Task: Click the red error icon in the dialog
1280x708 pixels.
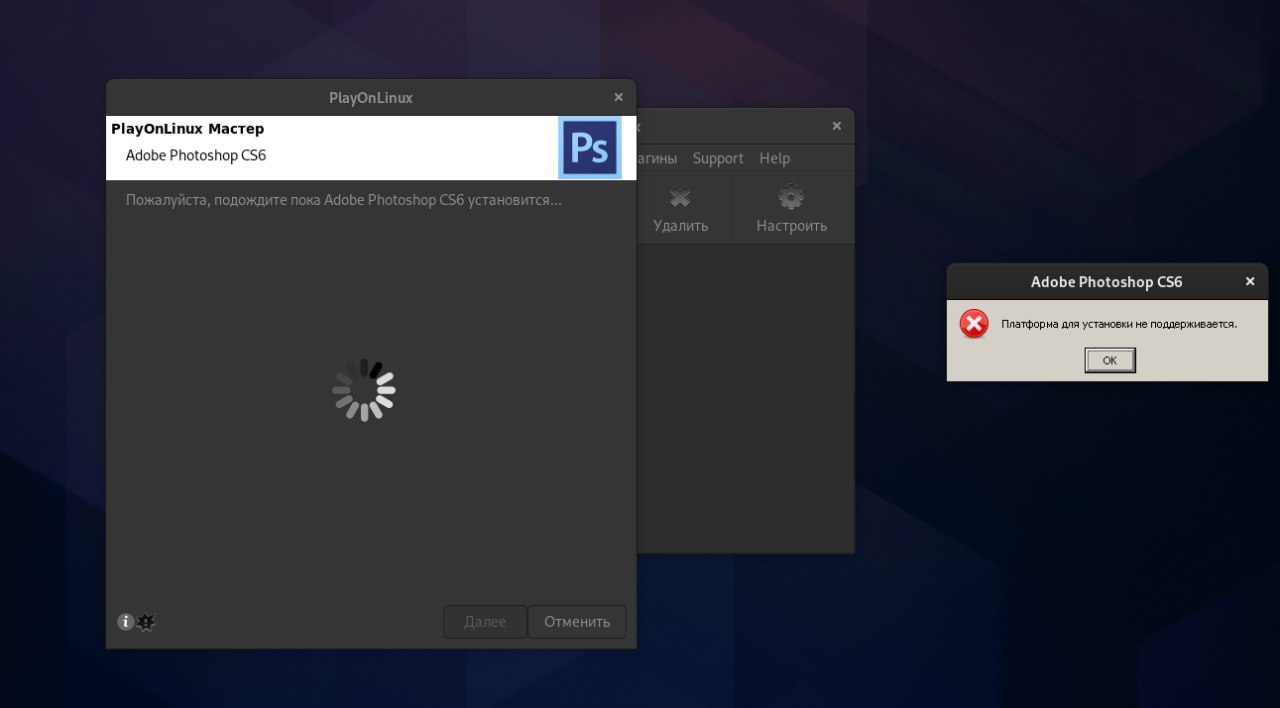Action: point(974,323)
